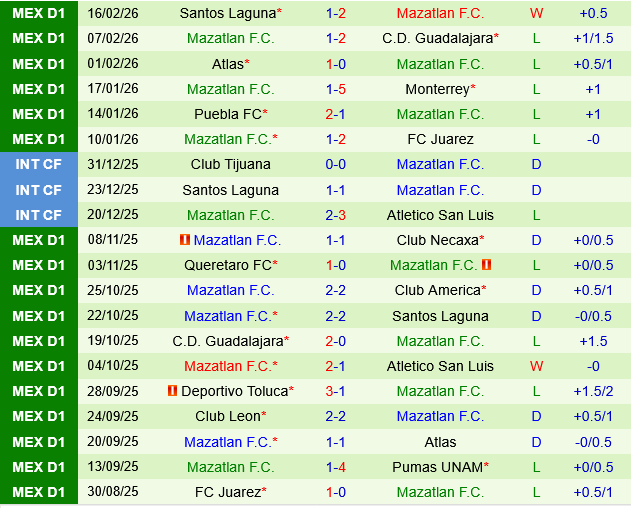Open the Queretaro FC team link

[x=227, y=265]
